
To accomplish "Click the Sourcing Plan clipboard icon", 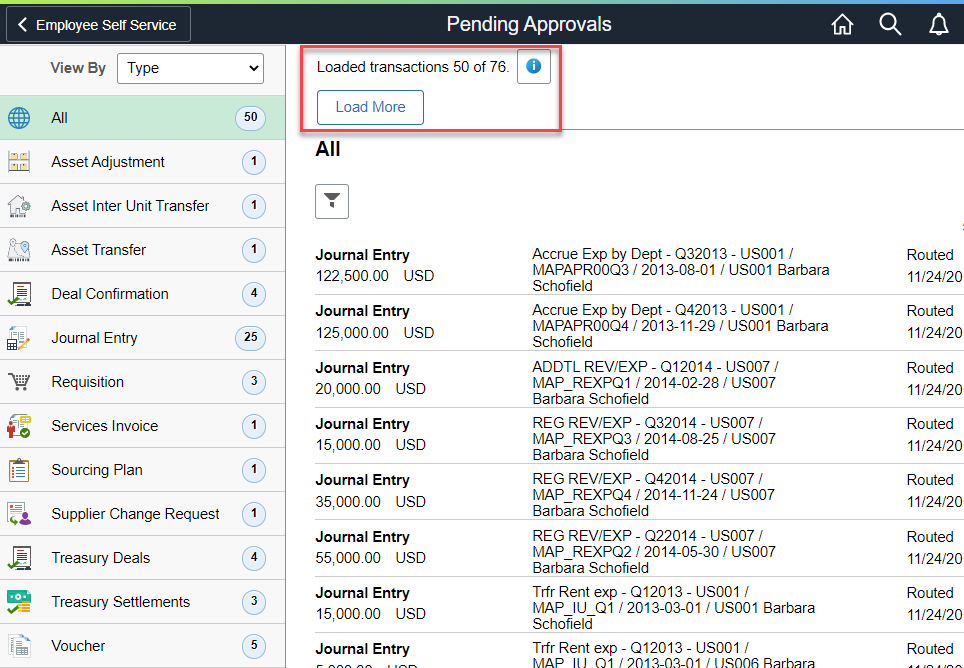I will pyautogui.click(x=19, y=470).
